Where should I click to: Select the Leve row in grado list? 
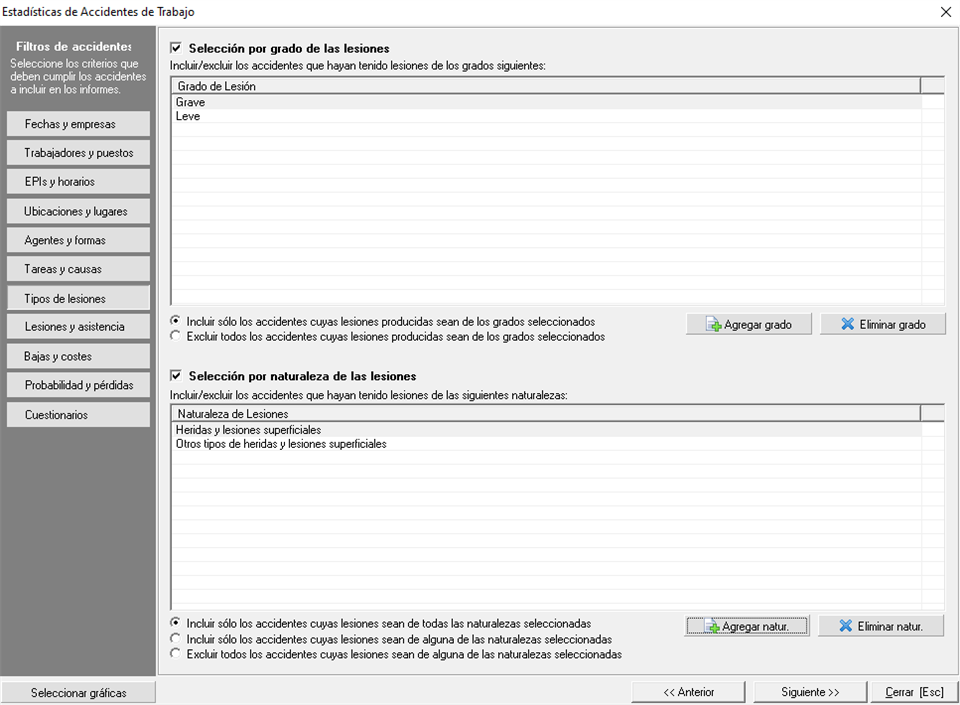tap(547, 116)
